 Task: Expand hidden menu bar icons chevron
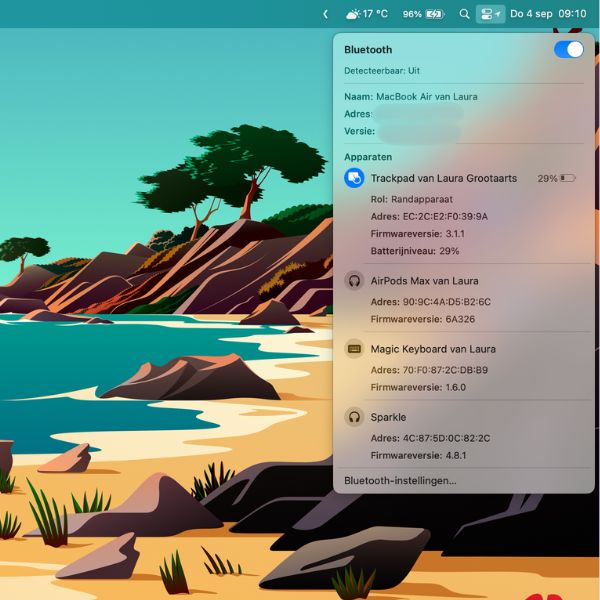(x=325, y=15)
